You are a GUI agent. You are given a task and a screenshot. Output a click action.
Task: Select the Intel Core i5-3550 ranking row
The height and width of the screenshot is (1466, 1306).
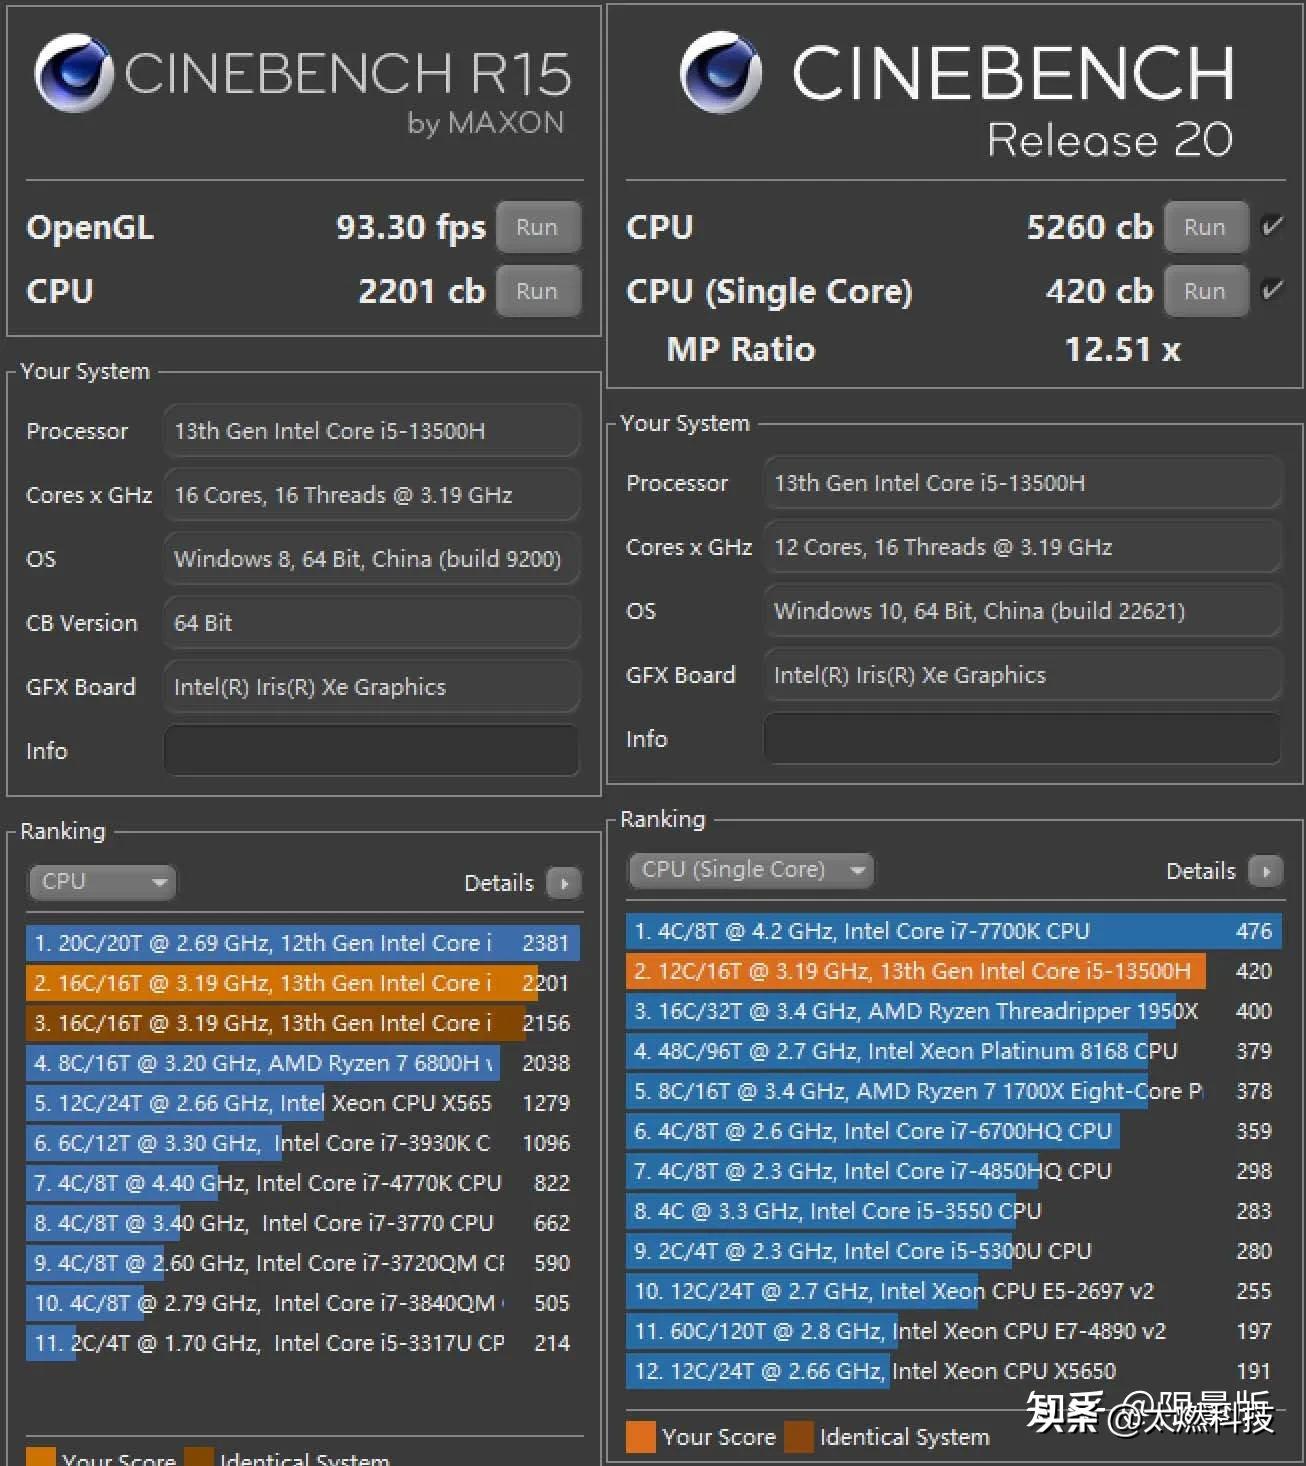pyautogui.click(x=954, y=1211)
